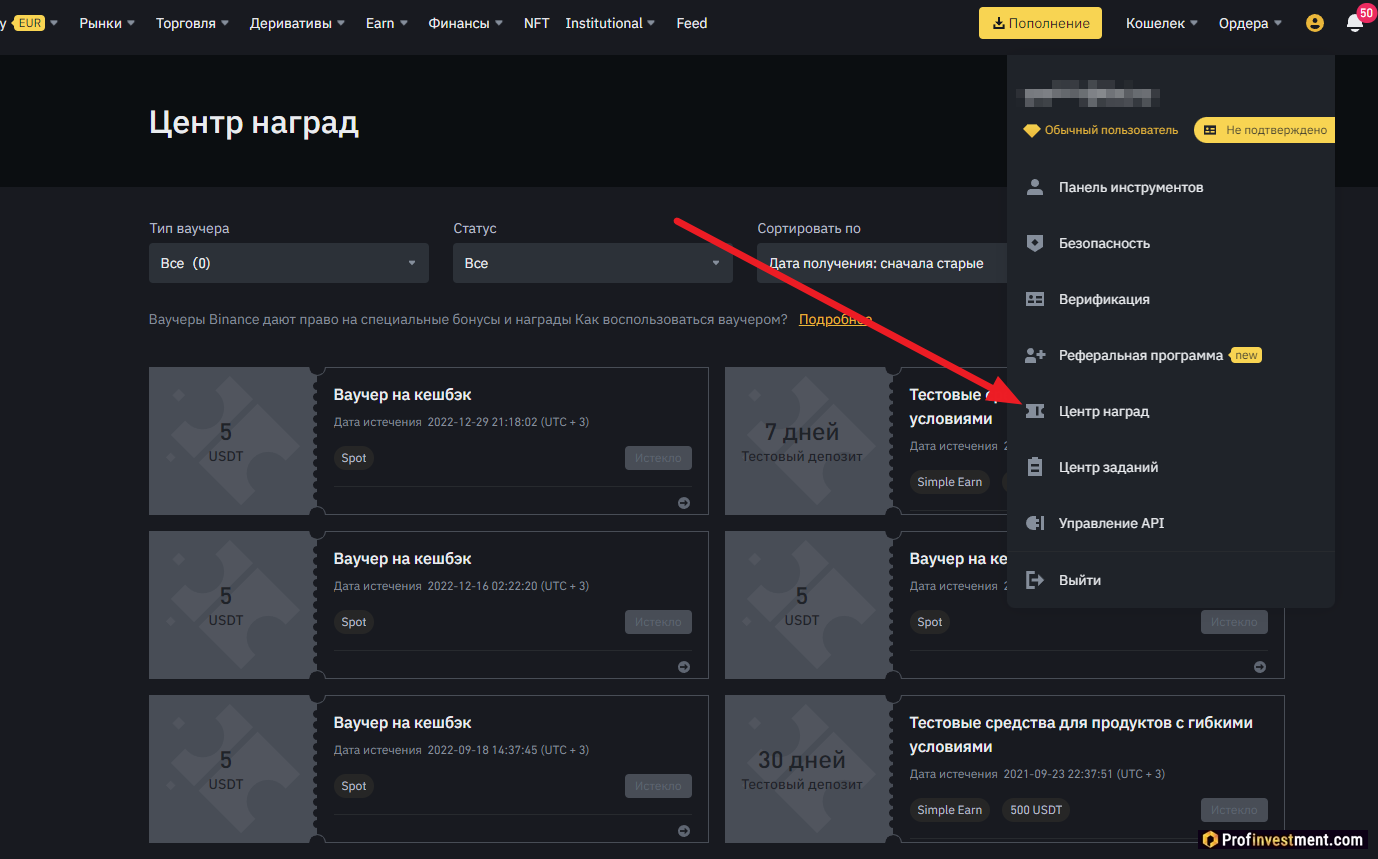Click Истекло on the voucher expiring 2022-09-18
The height and width of the screenshot is (859, 1378).
tap(658, 786)
